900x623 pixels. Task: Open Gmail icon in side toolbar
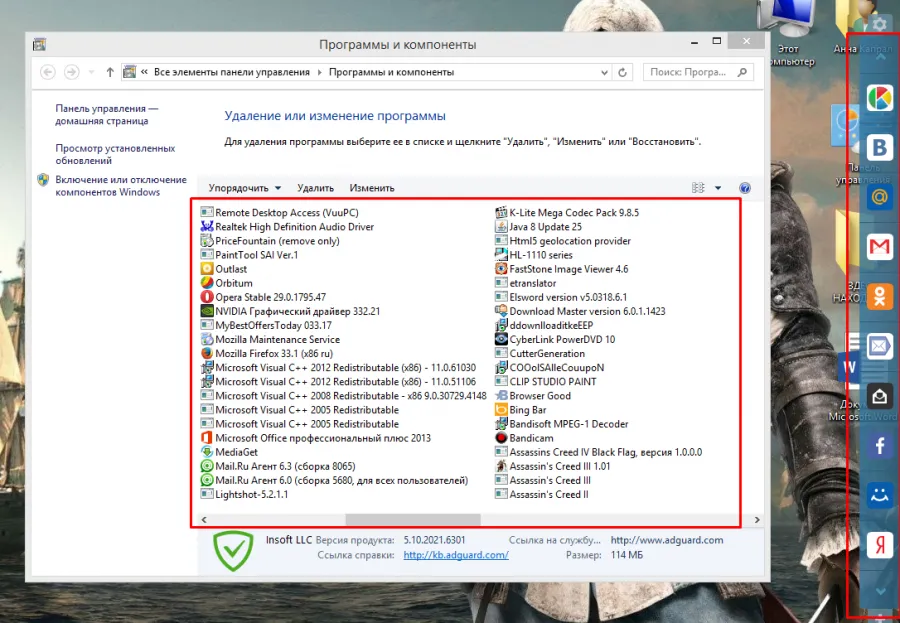point(879,247)
